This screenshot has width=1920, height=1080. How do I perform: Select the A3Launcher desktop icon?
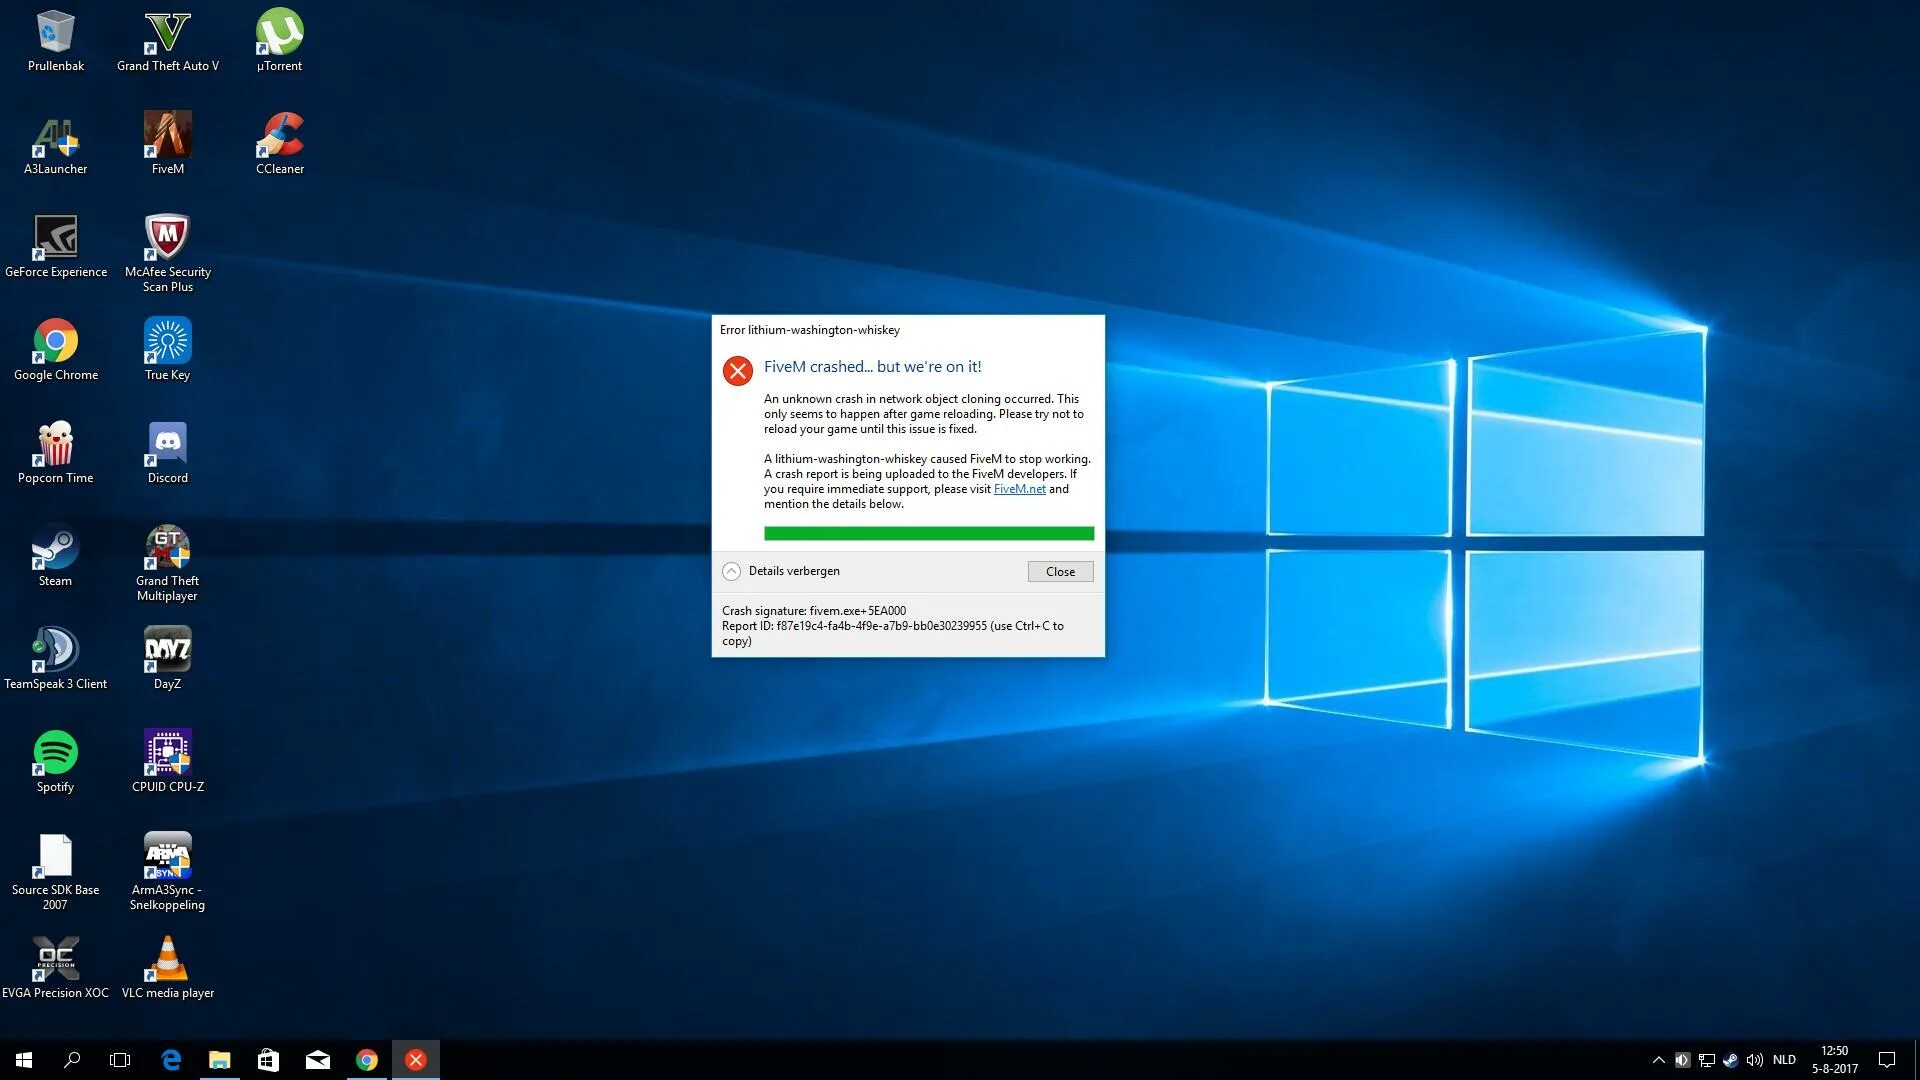[55, 145]
